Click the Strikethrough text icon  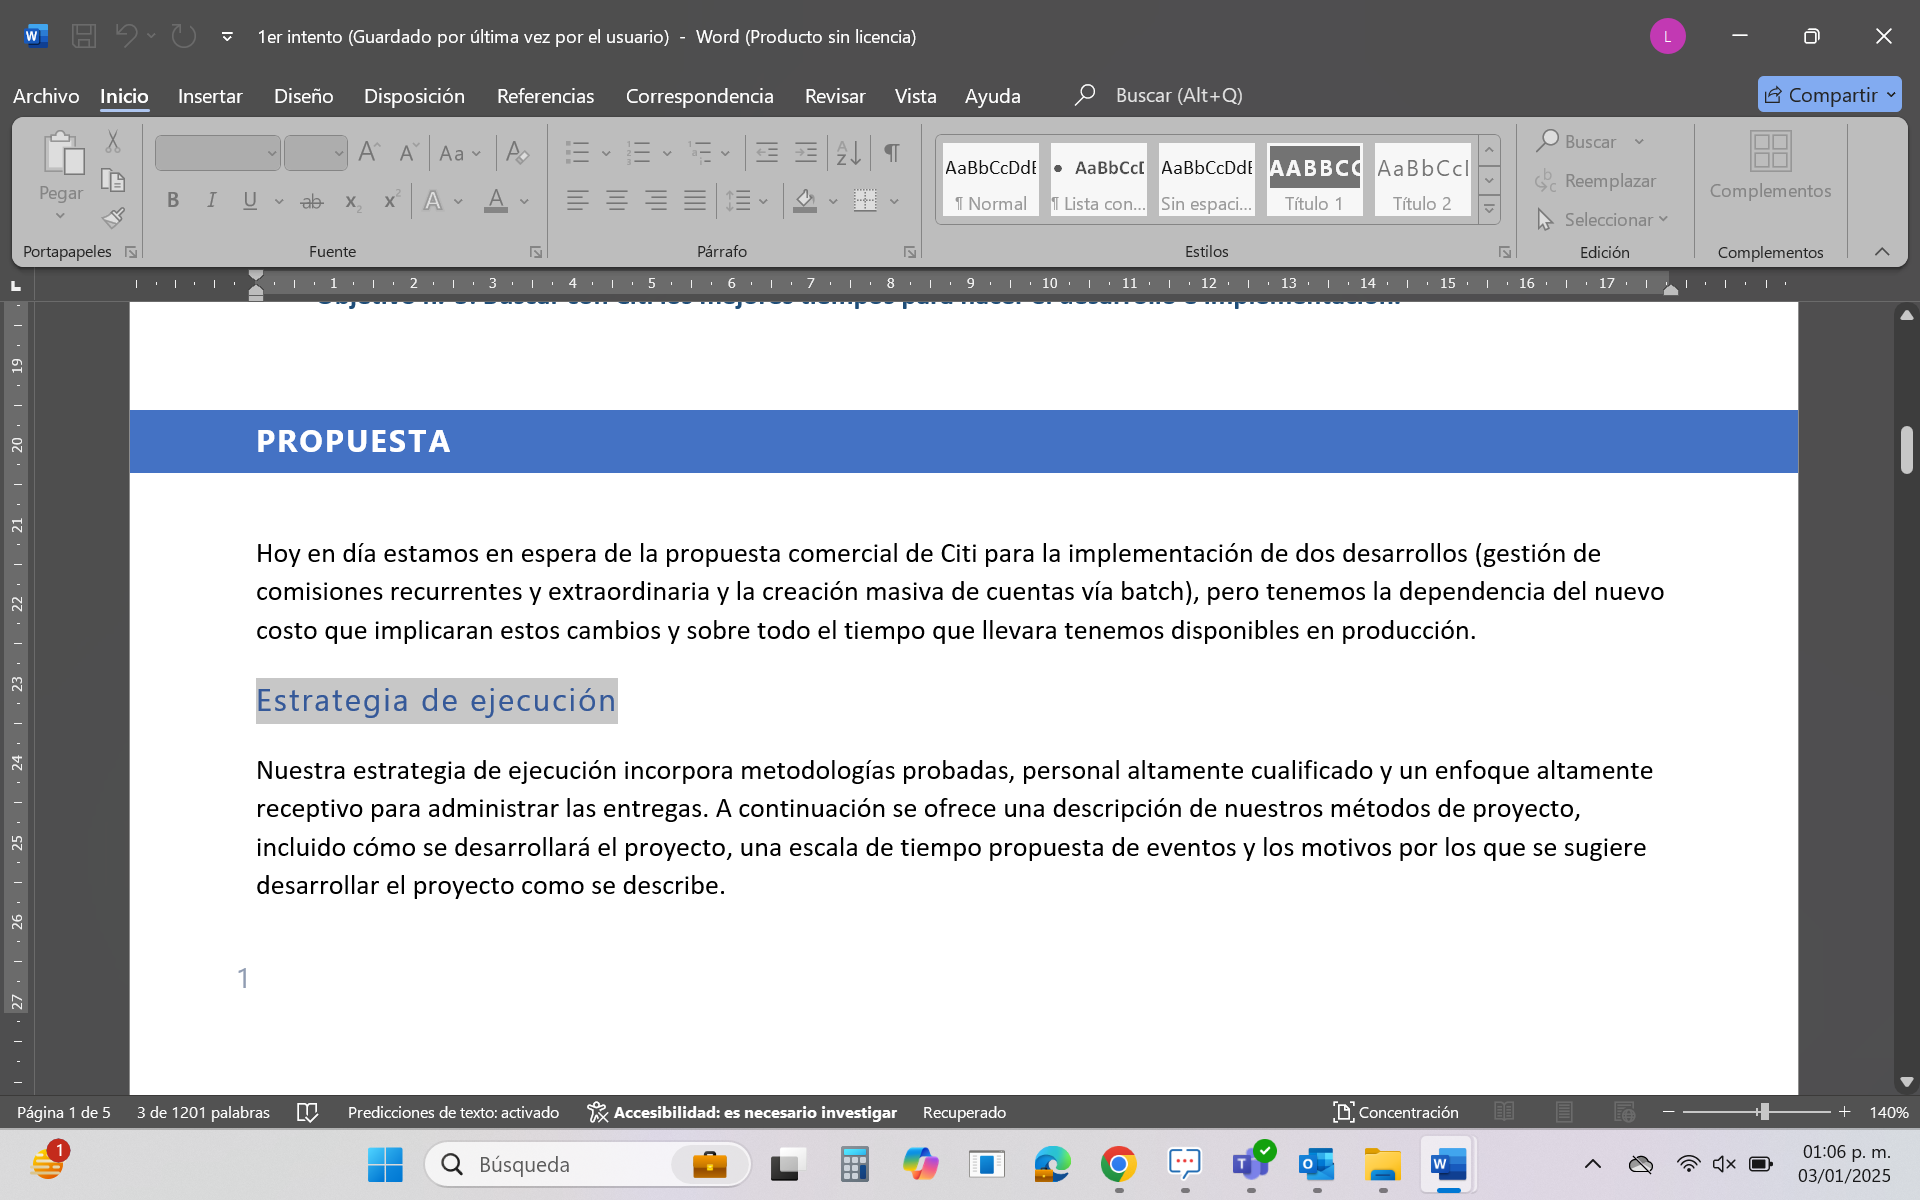pyautogui.click(x=312, y=201)
